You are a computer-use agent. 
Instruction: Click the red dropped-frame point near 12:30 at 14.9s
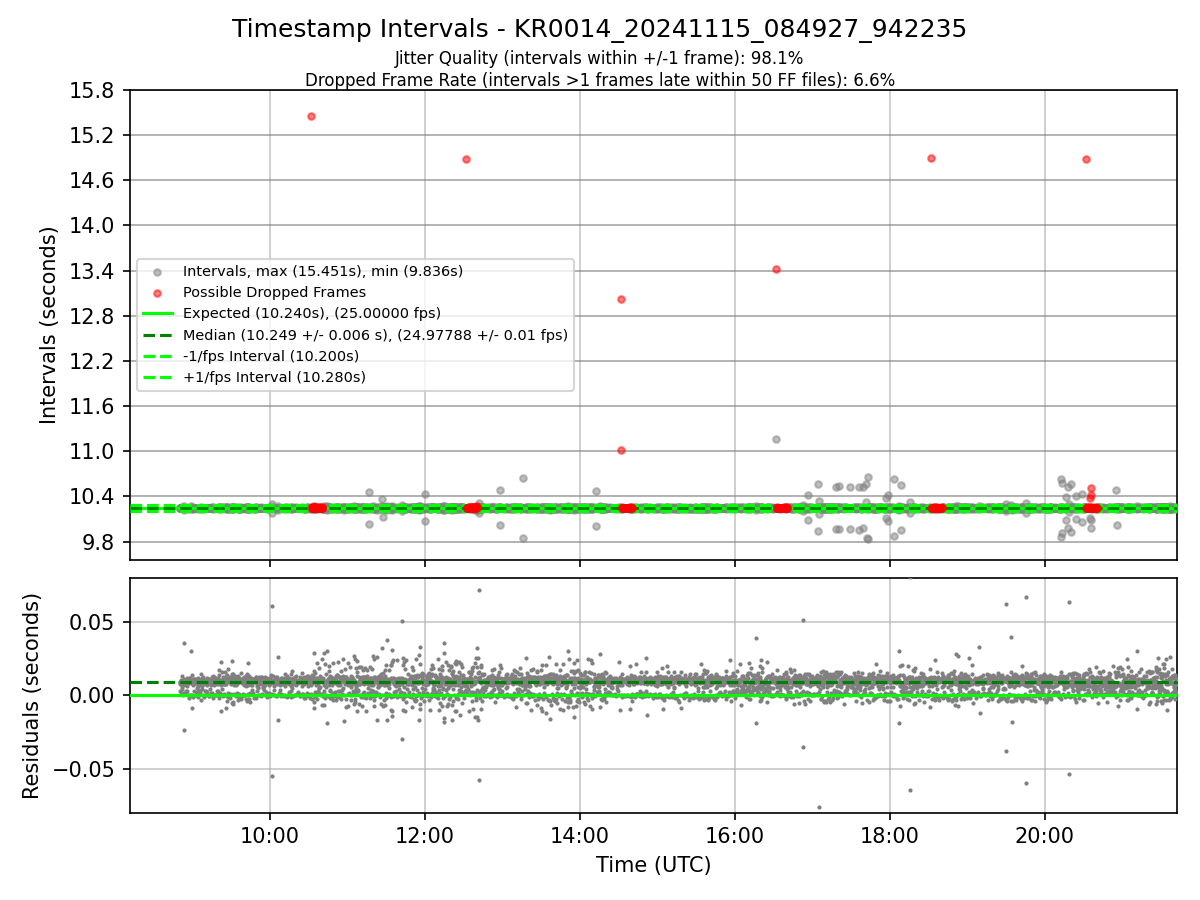[x=466, y=159]
